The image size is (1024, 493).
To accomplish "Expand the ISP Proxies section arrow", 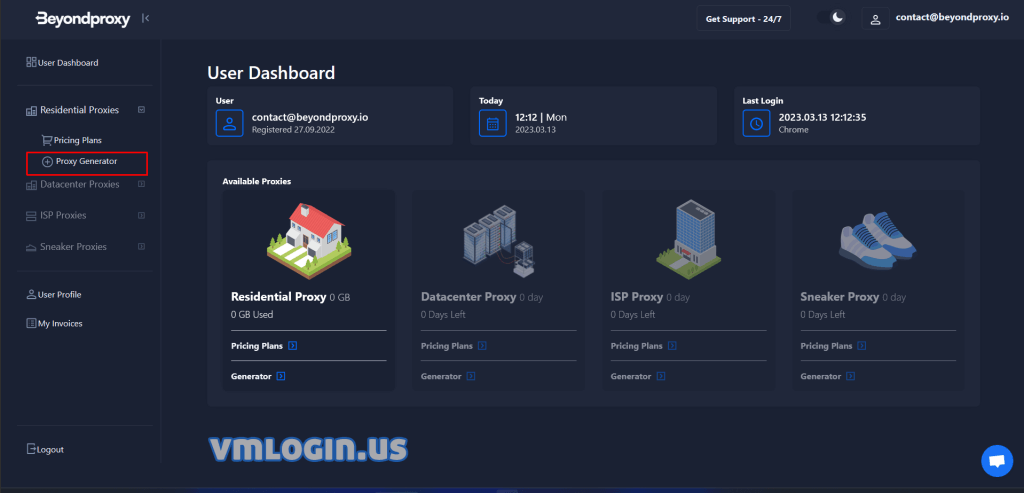I will click(141, 215).
